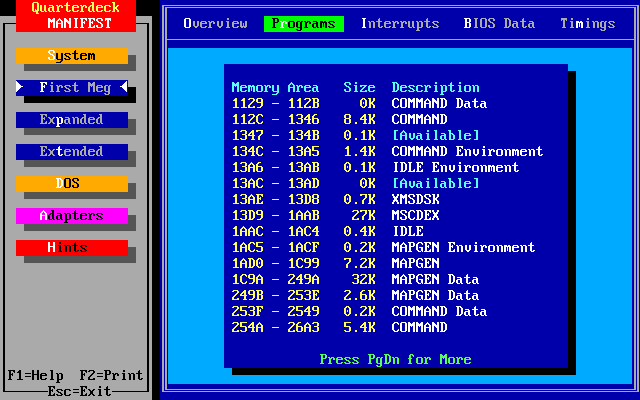Open the Hints category
This screenshot has width=640, height=400.
pyautogui.click(x=72, y=247)
